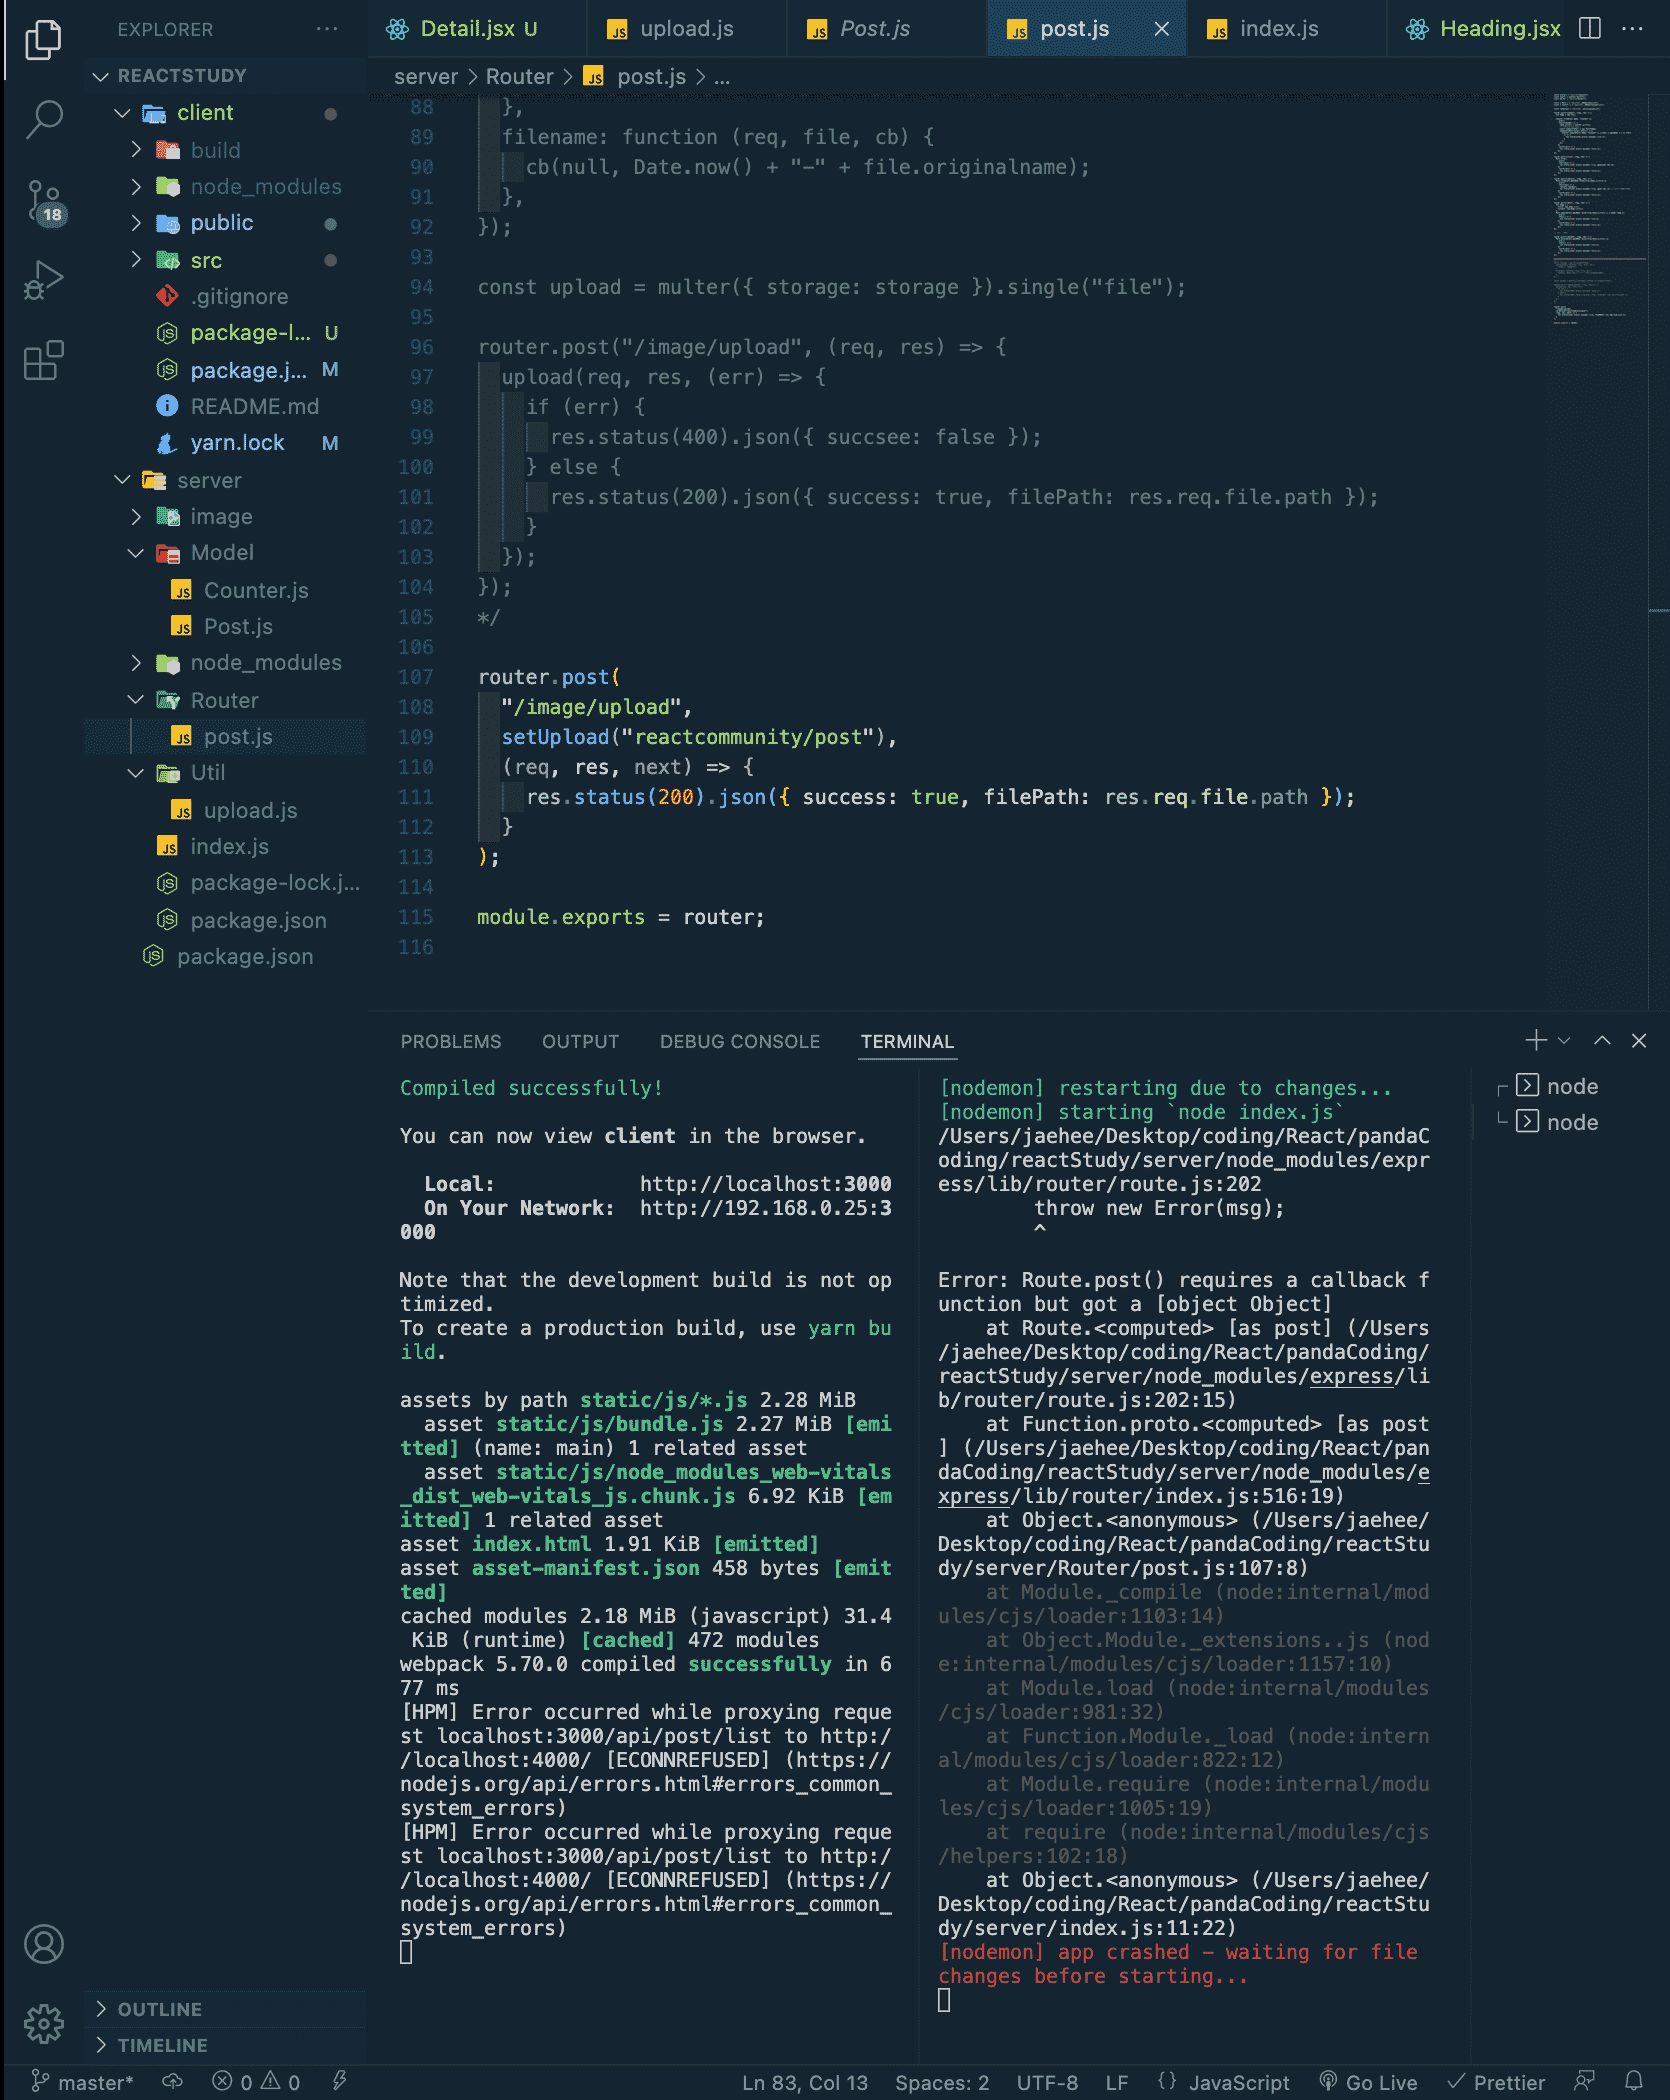Create a new terminal with plus icon
Viewport: 1670px width, 2100px height.
pos(1535,1040)
